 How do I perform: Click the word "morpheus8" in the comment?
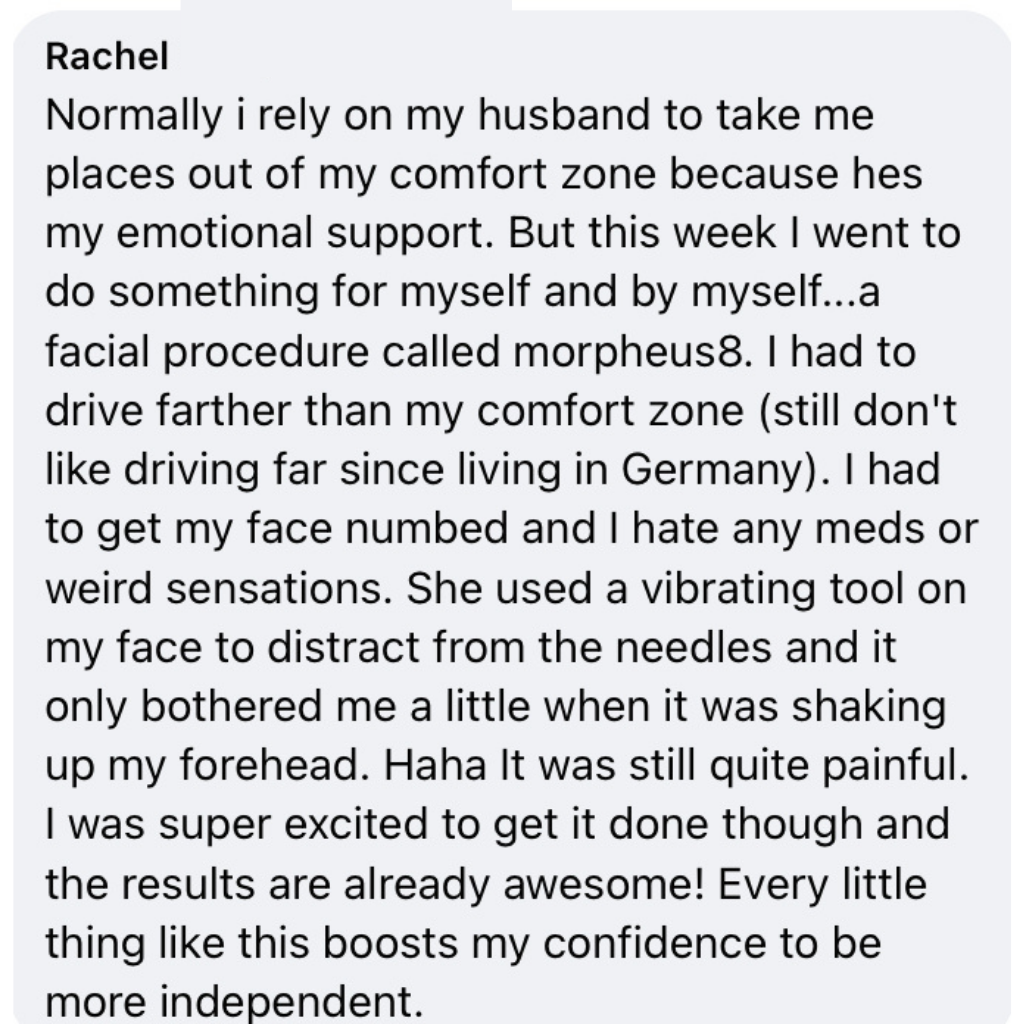pyautogui.click(x=628, y=353)
